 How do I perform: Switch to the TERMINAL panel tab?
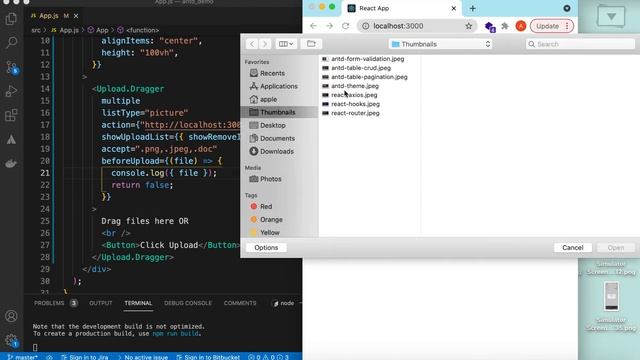point(138,303)
